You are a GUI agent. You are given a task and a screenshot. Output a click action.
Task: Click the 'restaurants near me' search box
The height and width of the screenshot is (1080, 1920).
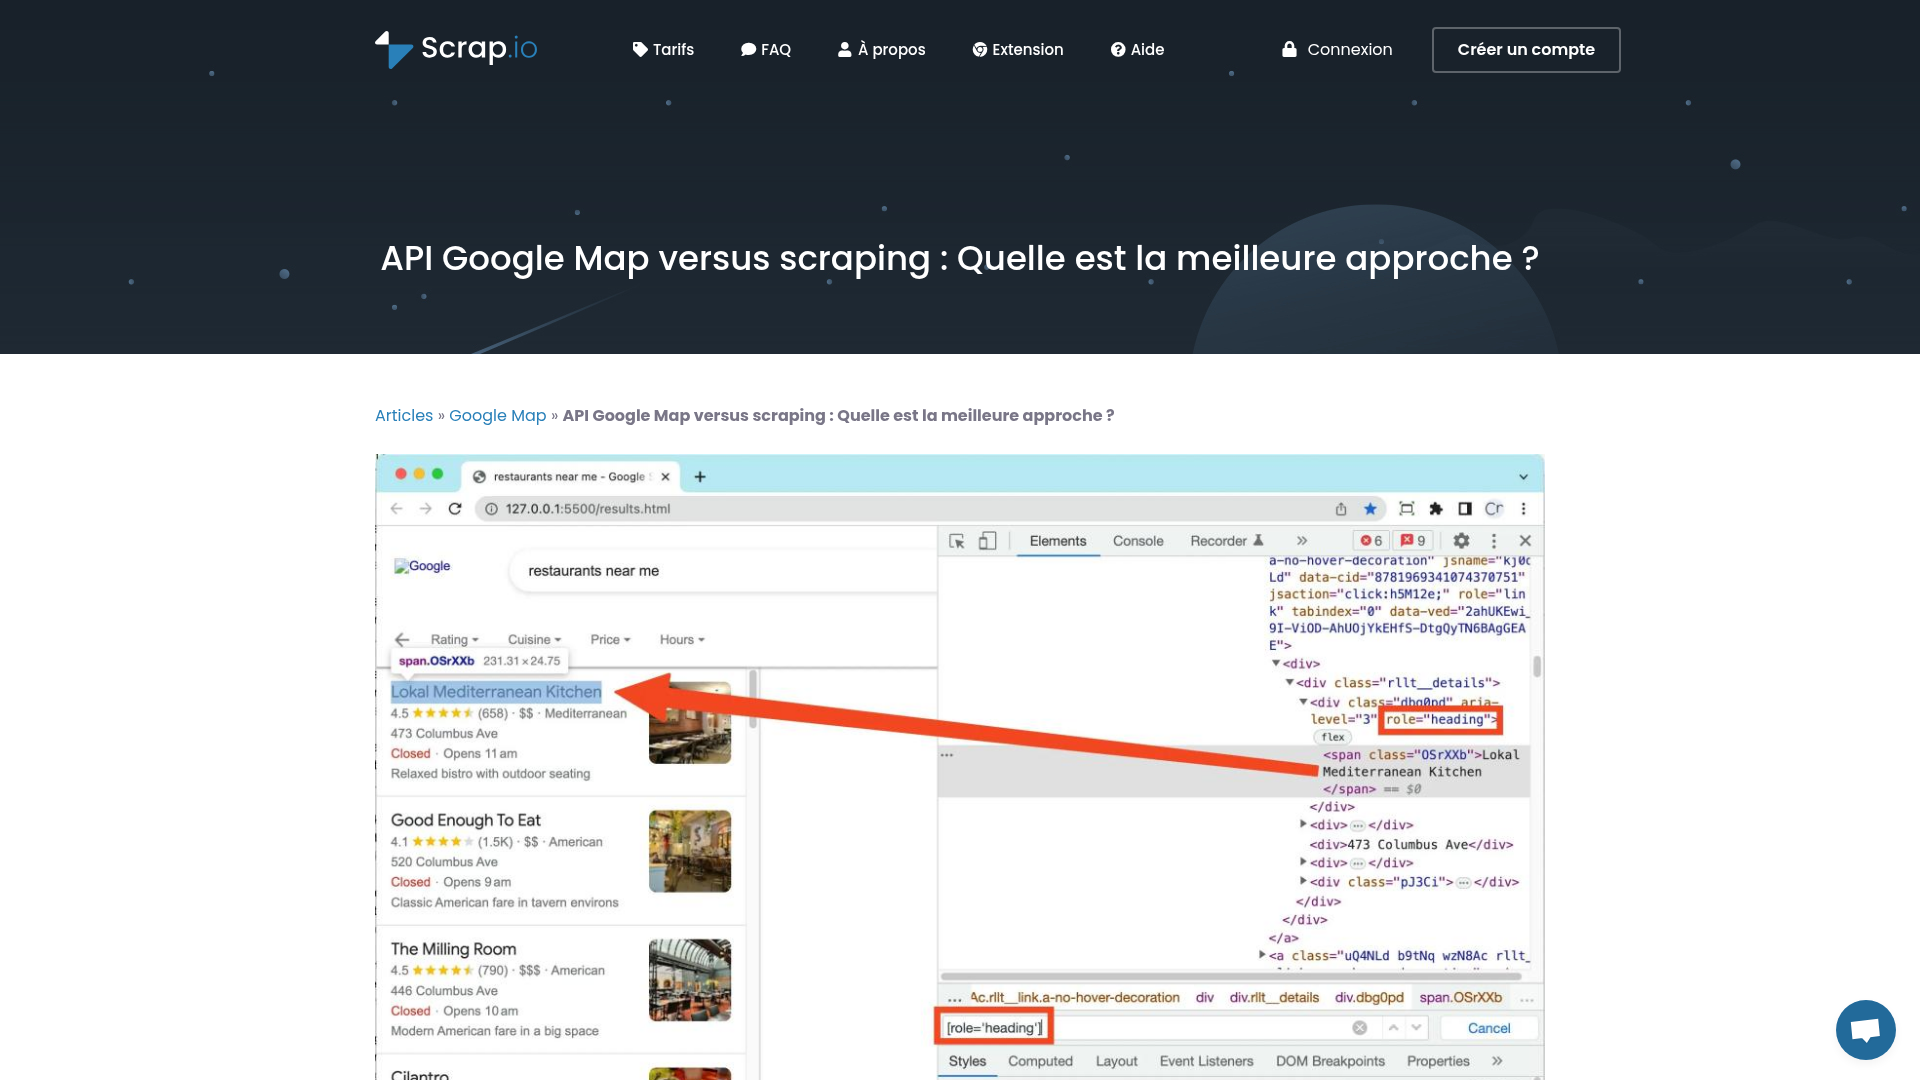722,571
